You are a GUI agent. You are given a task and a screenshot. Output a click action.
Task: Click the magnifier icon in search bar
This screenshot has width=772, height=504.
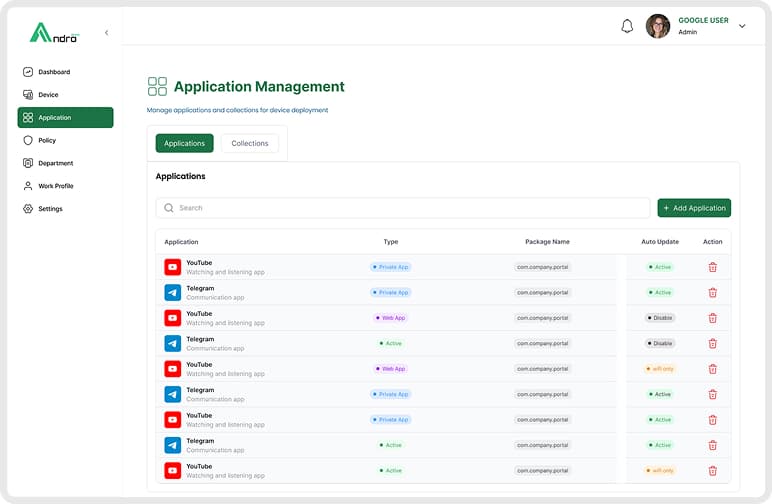pos(169,208)
